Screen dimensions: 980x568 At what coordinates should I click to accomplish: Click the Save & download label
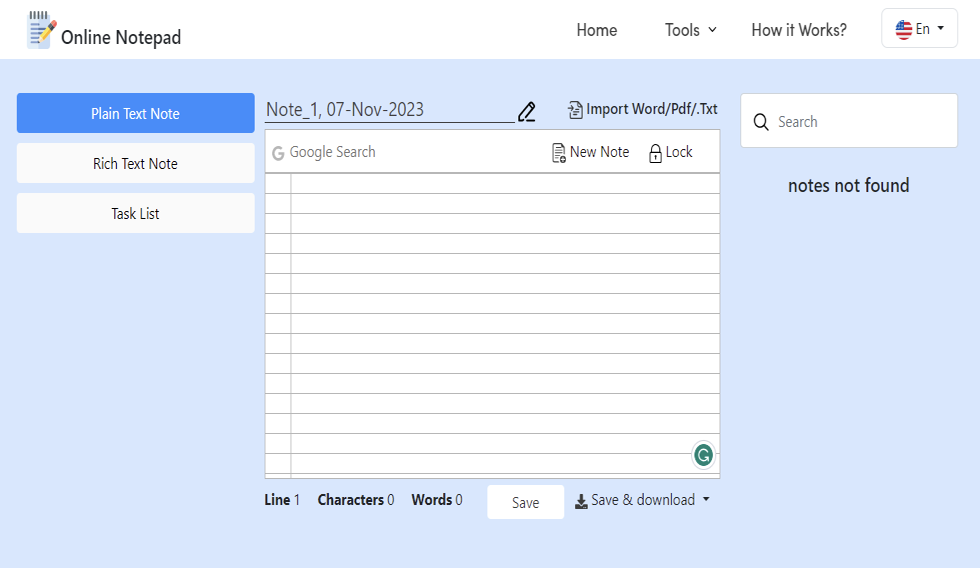point(643,500)
